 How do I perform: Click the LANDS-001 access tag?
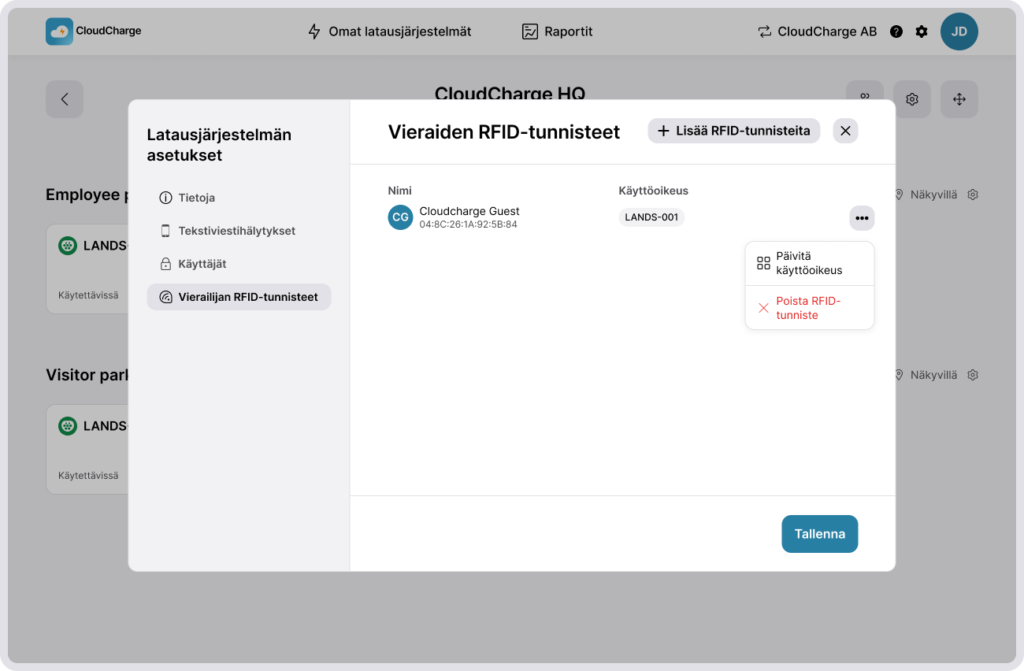[x=651, y=217]
